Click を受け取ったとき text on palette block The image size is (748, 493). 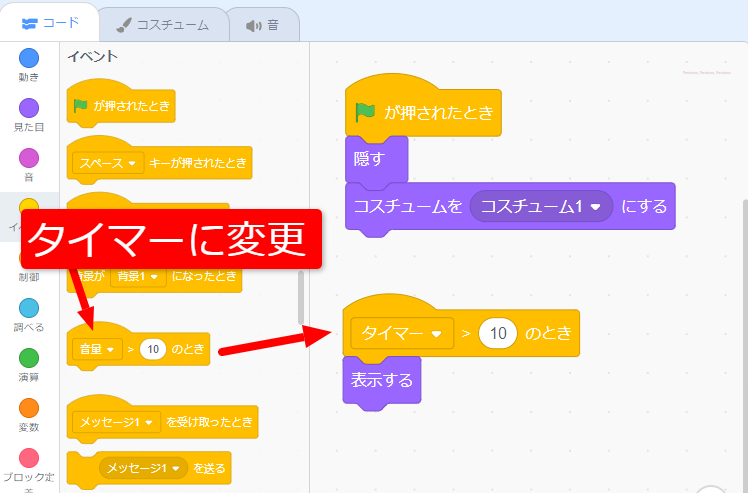[x=209, y=422]
